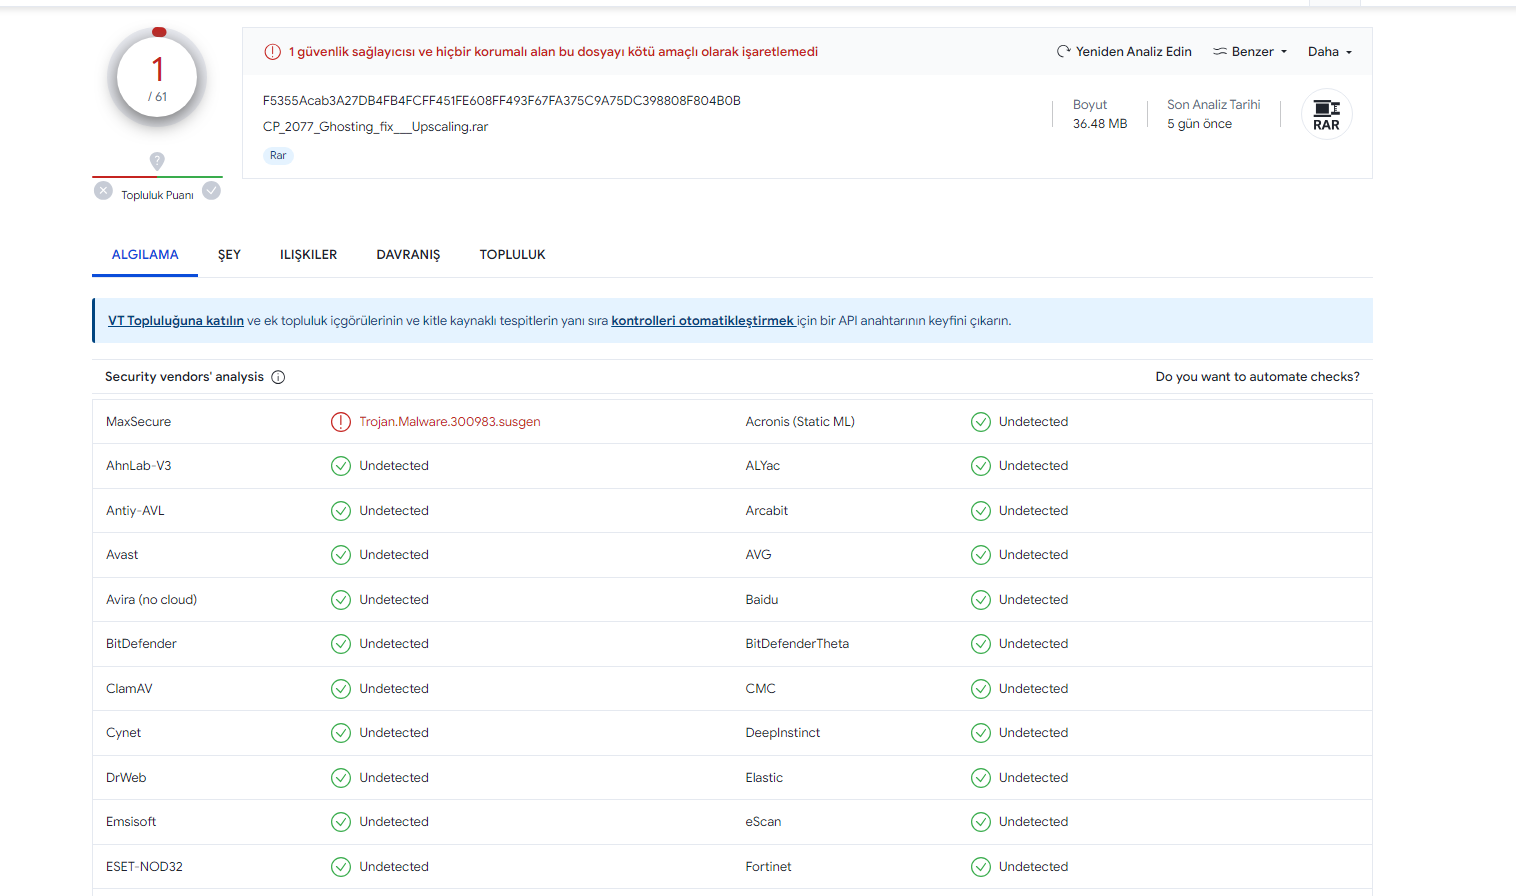Image resolution: width=1516 pixels, height=896 pixels.
Task: Click the MaxSecure red warning icon
Action: tap(341, 422)
